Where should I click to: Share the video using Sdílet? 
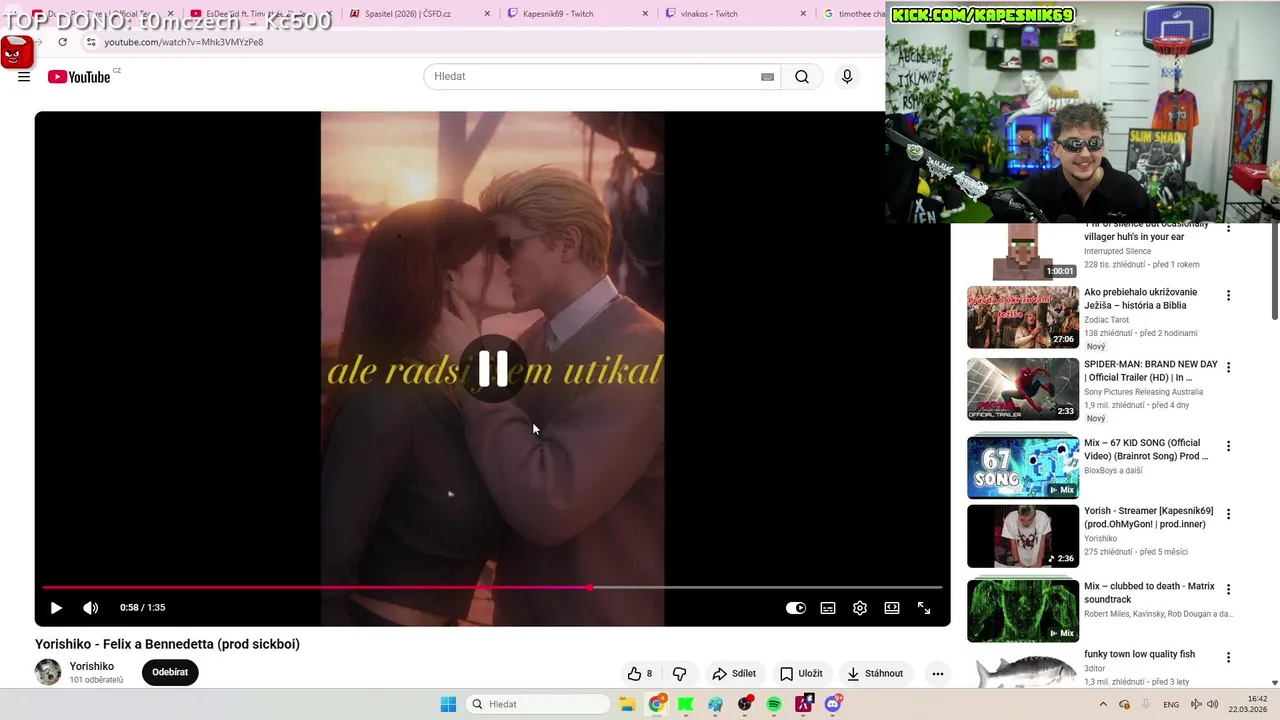(734, 674)
